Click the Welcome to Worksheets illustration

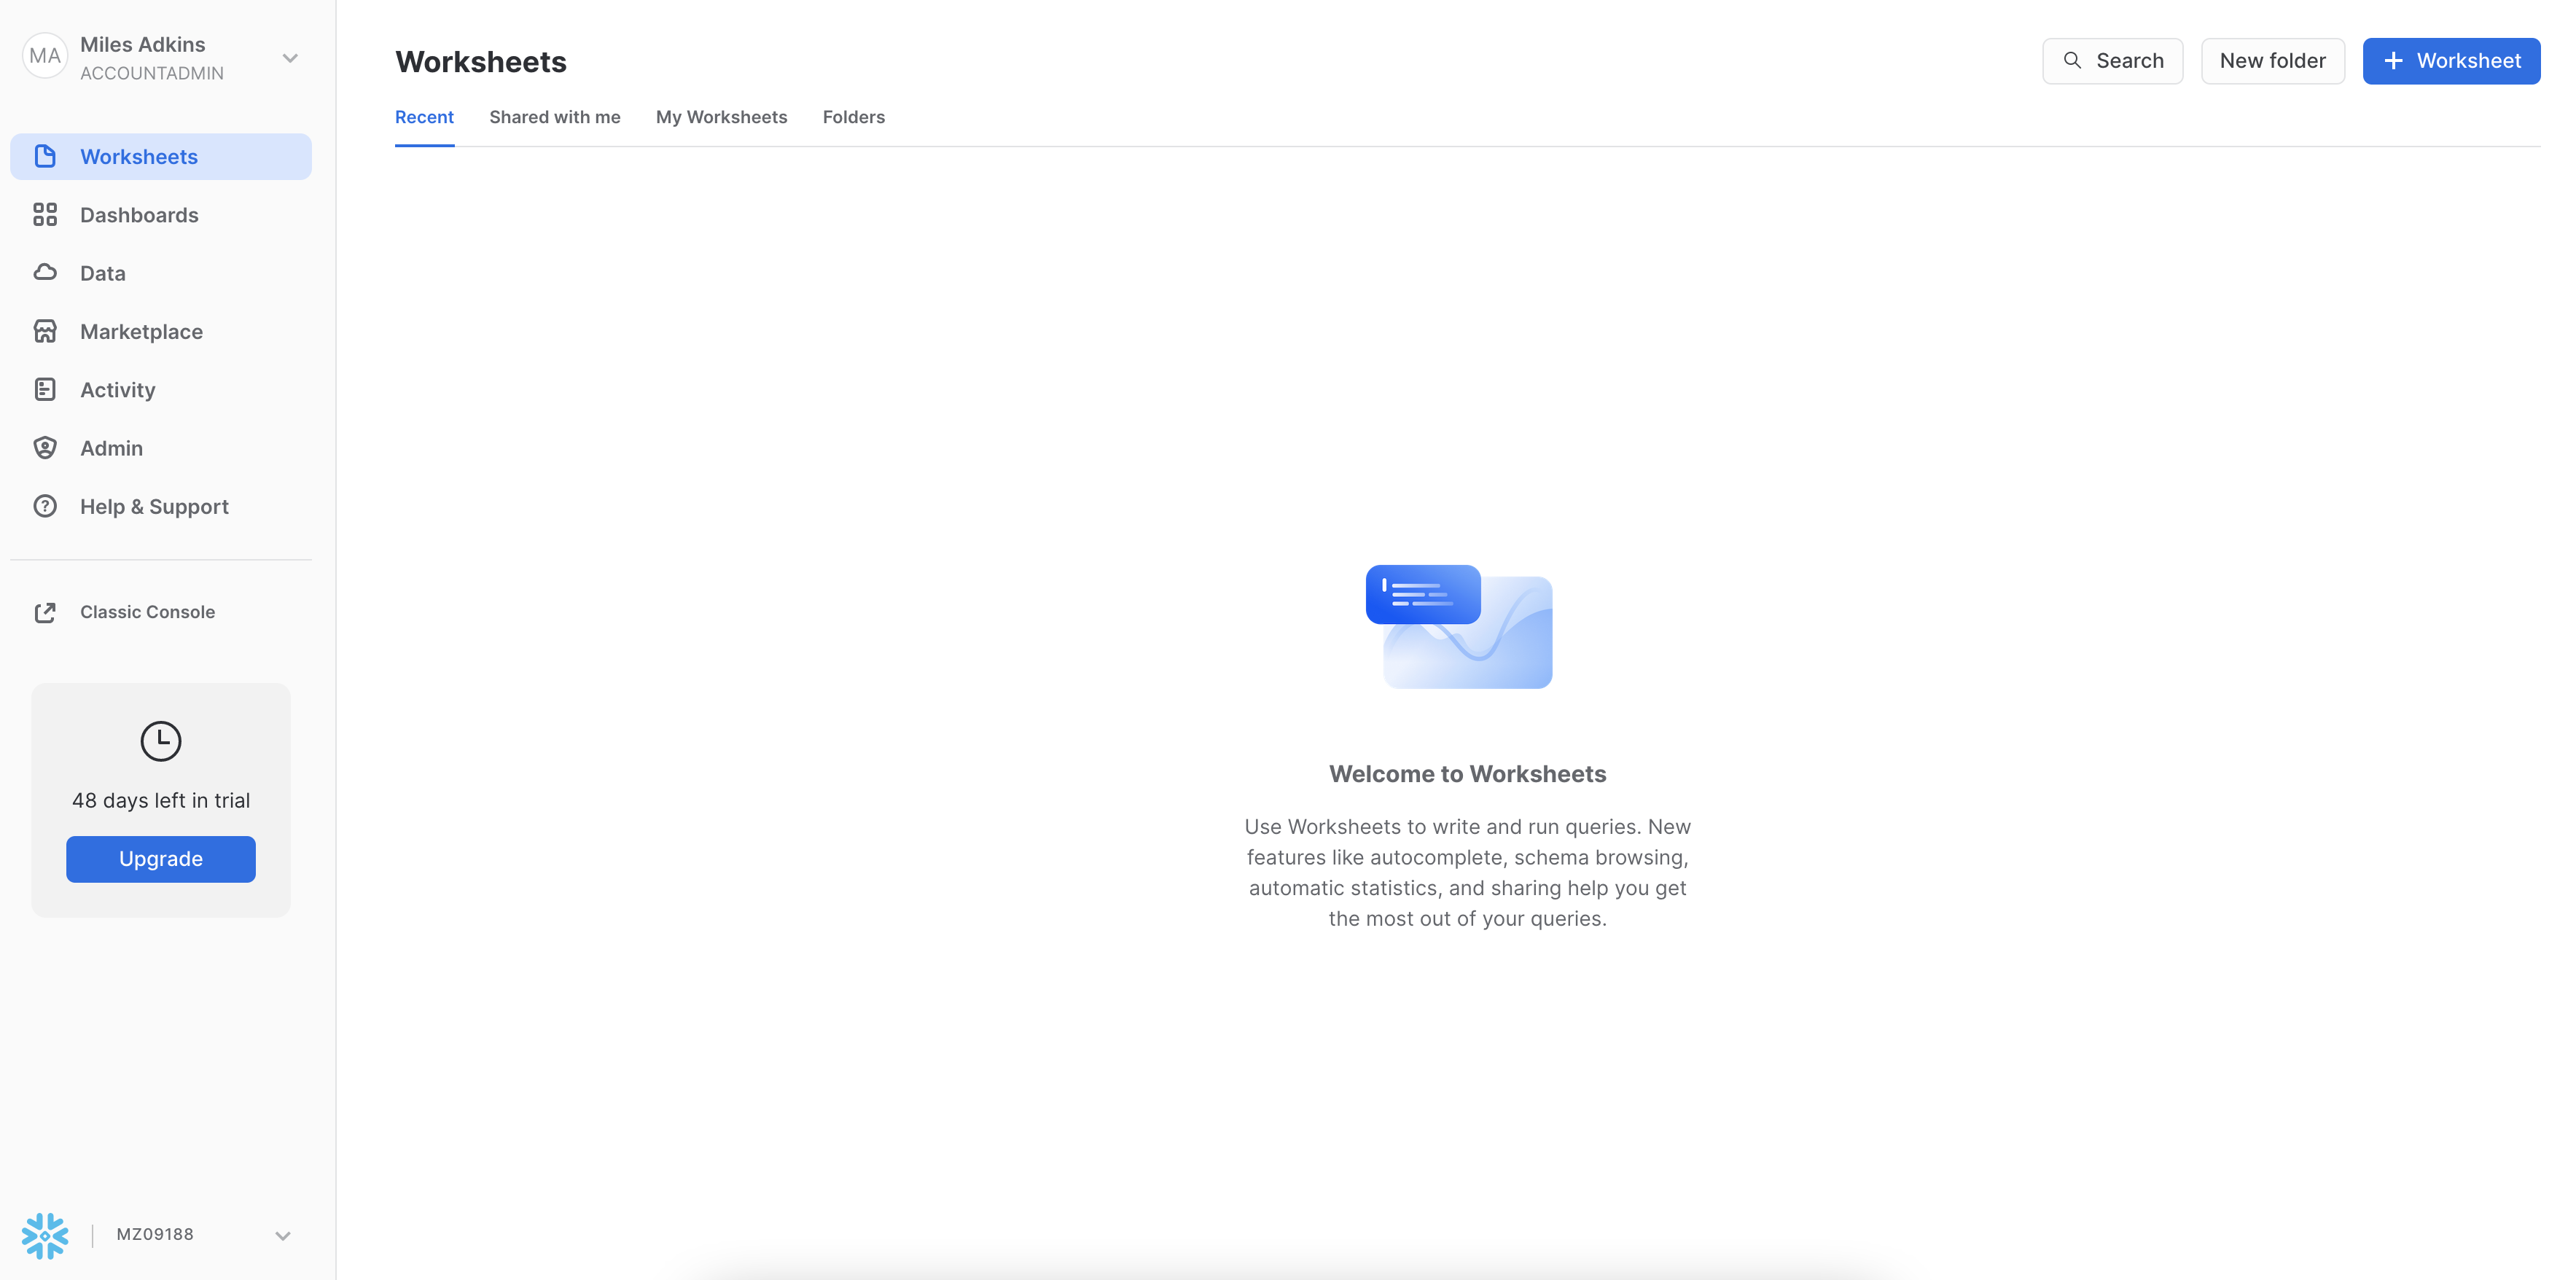(x=1459, y=627)
